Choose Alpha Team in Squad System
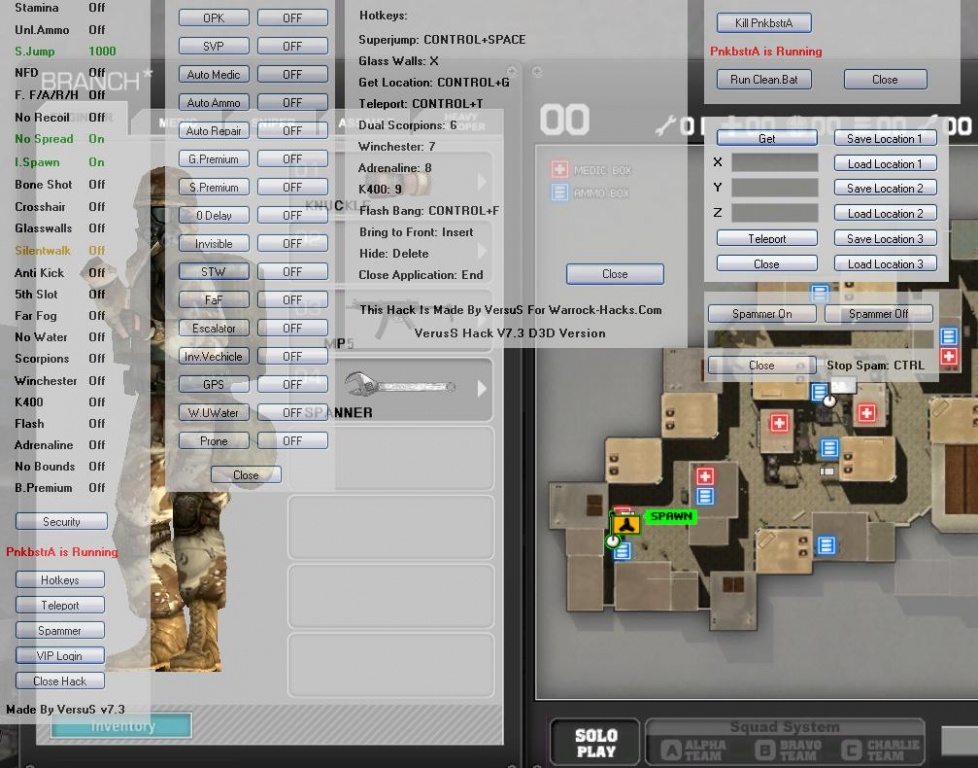This screenshot has width=978, height=768. (693, 749)
